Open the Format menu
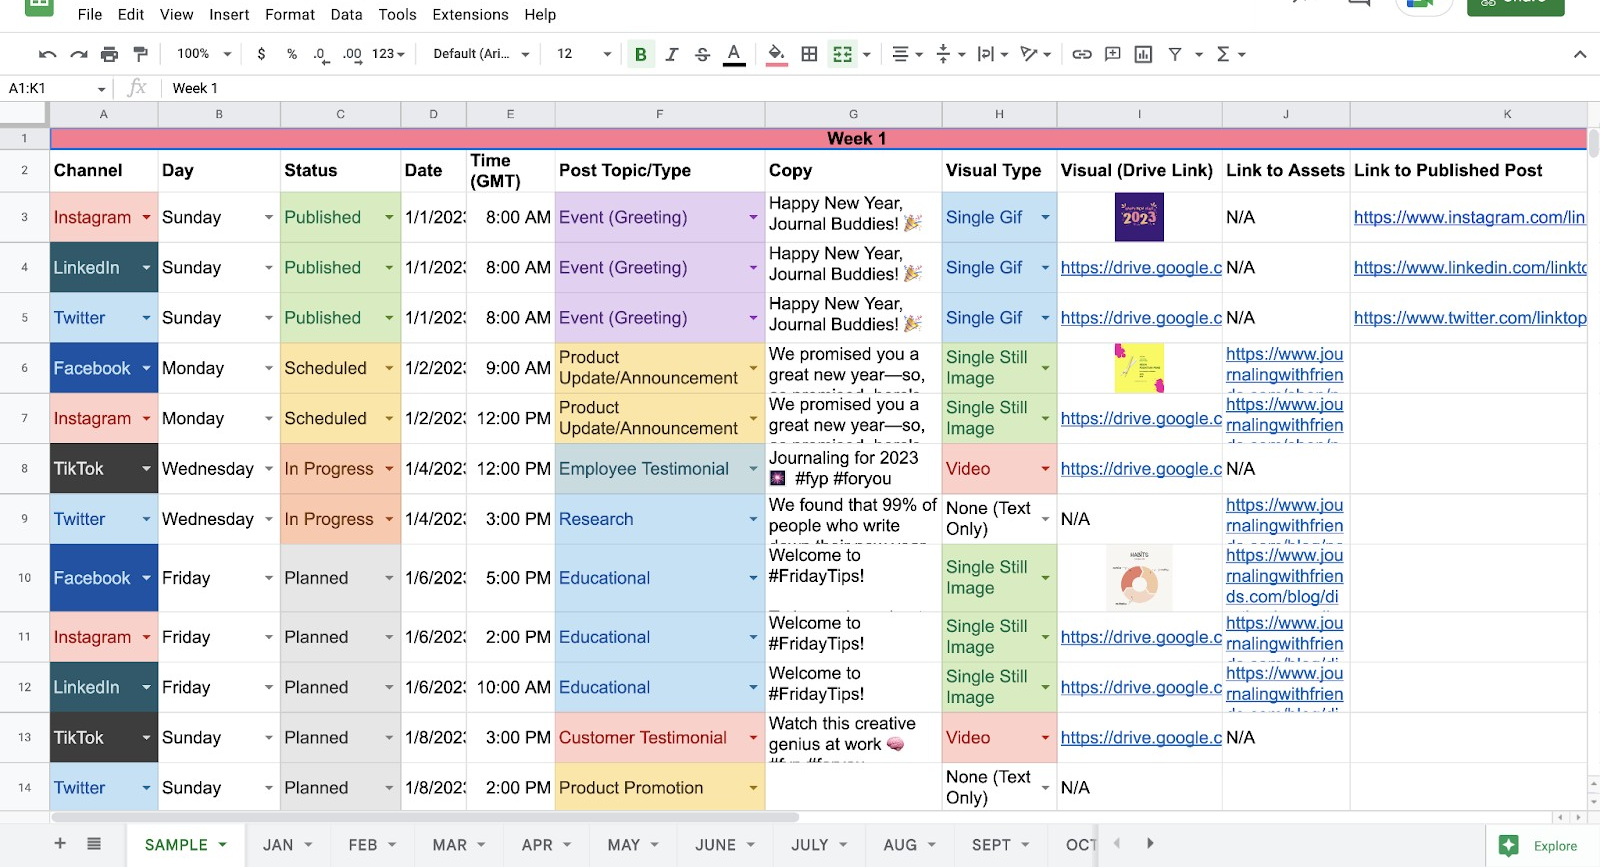The height and width of the screenshot is (867, 1600). pyautogui.click(x=290, y=14)
